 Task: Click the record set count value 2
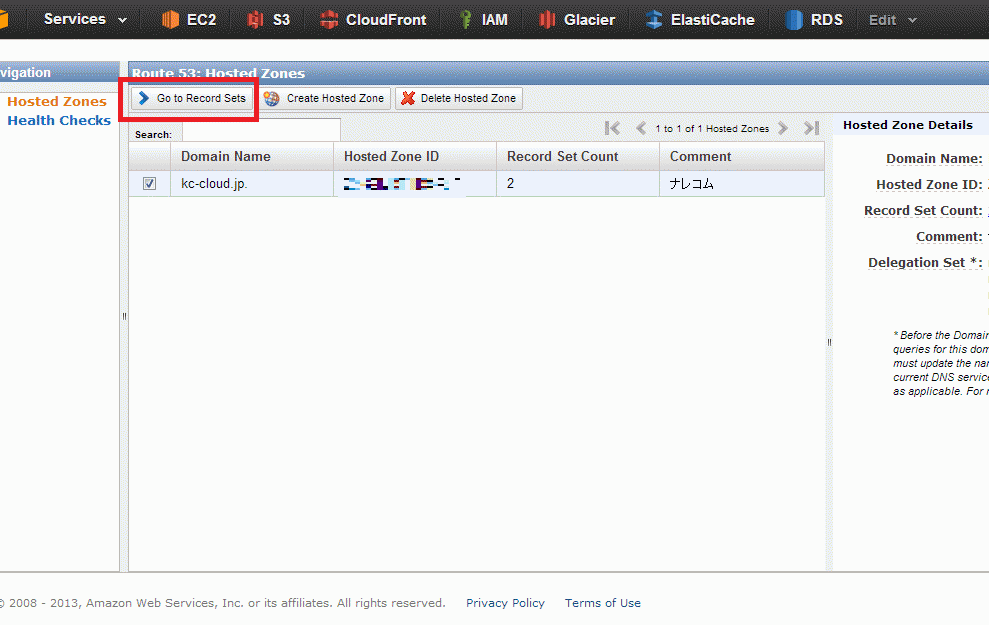pyautogui.click(x=510, y=184)
